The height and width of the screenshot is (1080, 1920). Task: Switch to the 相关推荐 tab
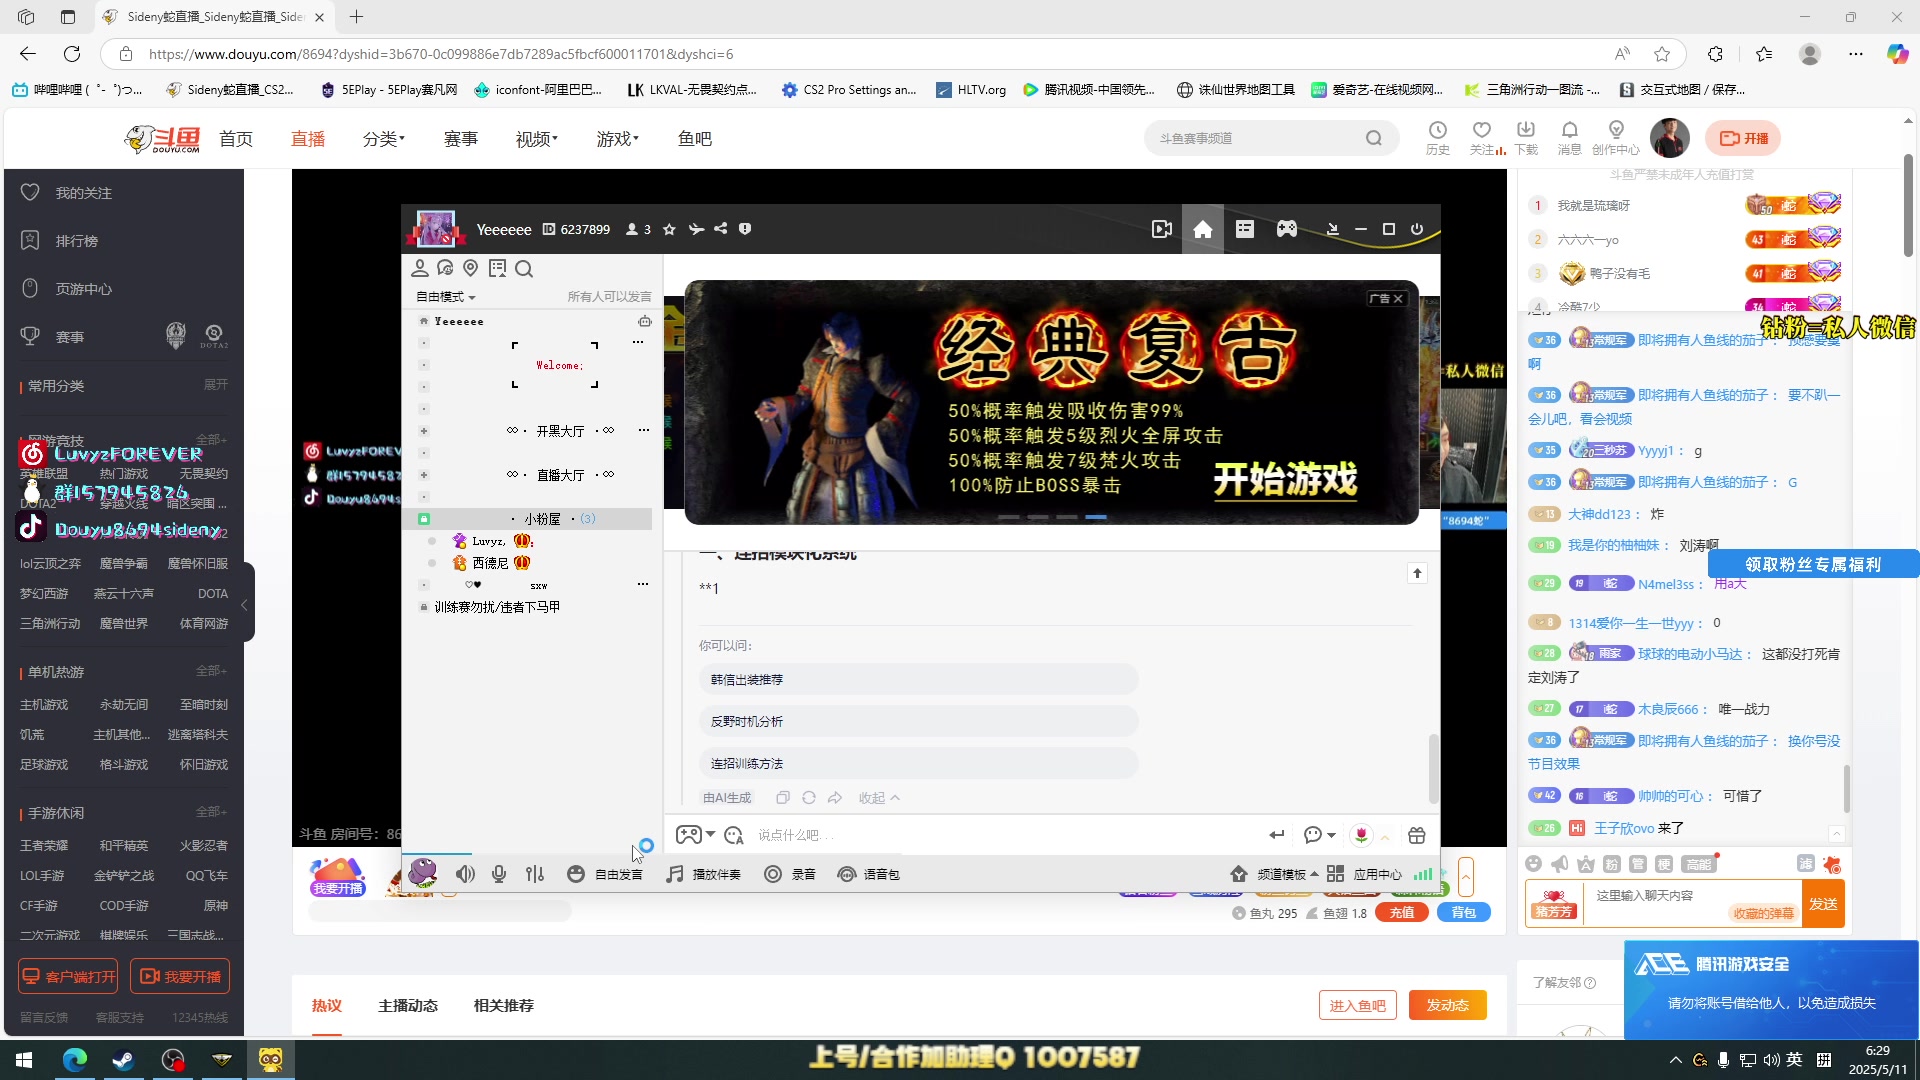point(503,1005)
